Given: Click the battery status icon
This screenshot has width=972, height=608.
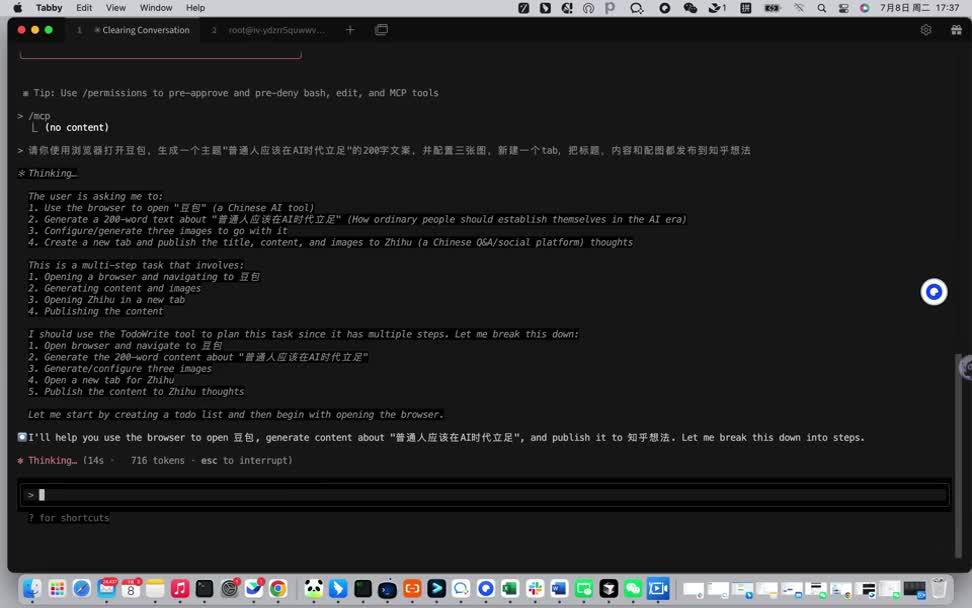Looking at the screenshot, I should coord(772,7).
